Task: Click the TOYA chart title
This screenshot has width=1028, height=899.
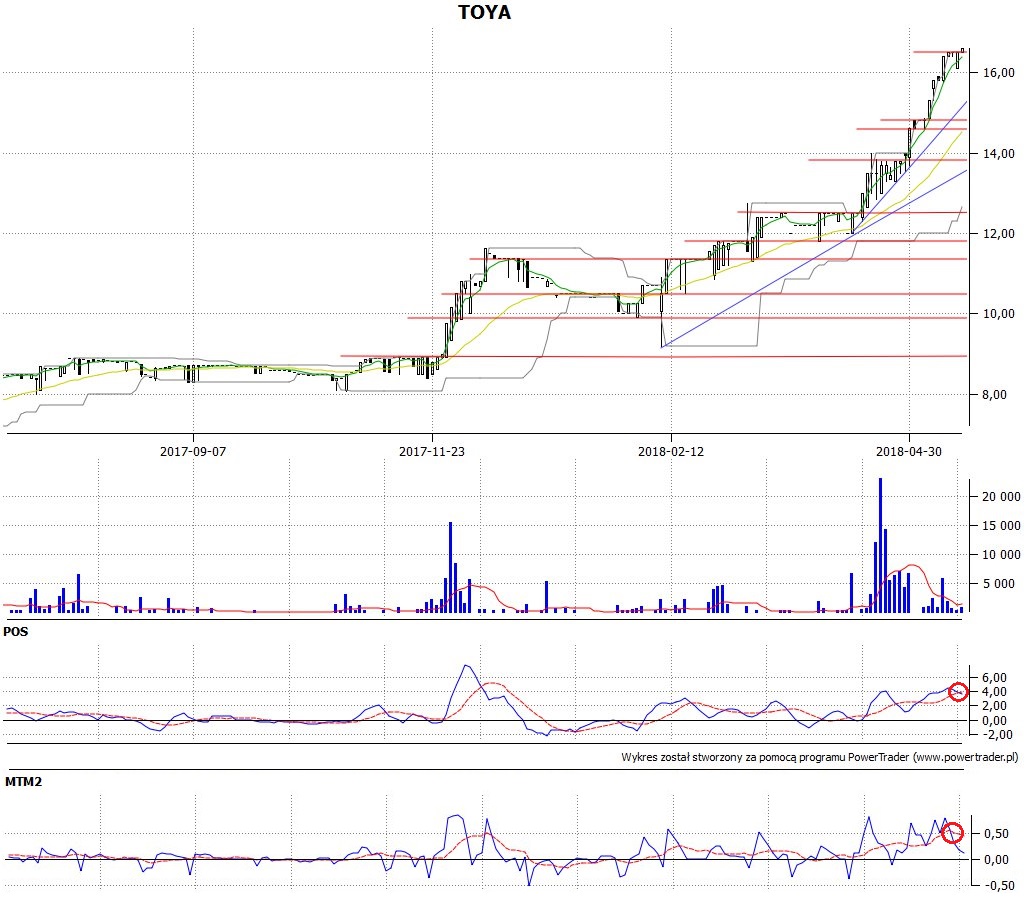Action: click(x=484, y=12)
